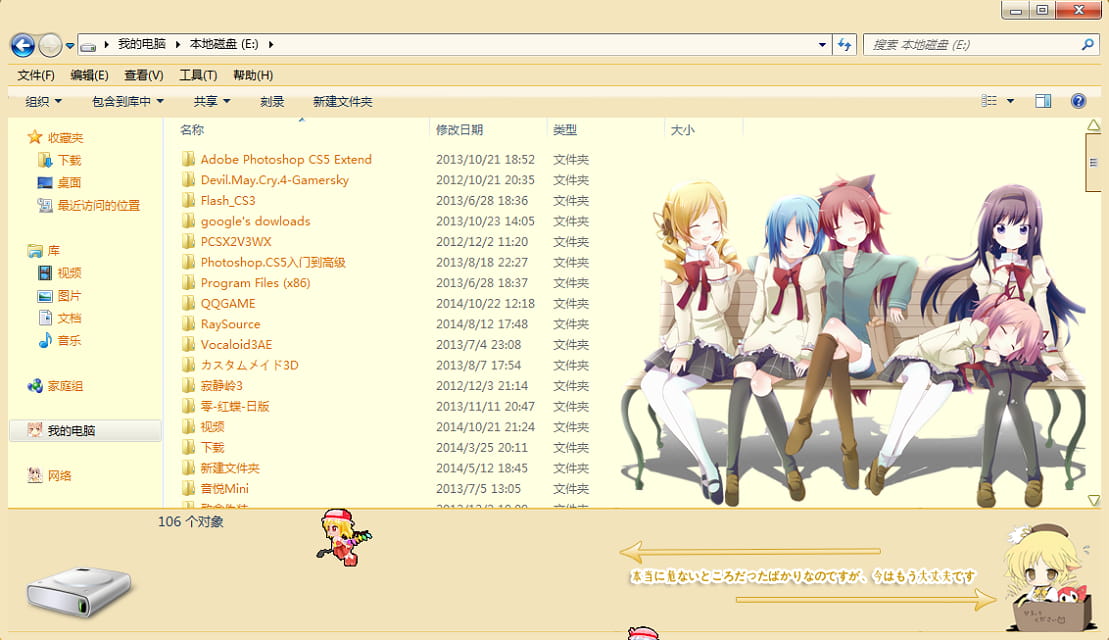1109x640 pixels.
Task: Toggle the preview pane icon
Action: pos(1042,100)
